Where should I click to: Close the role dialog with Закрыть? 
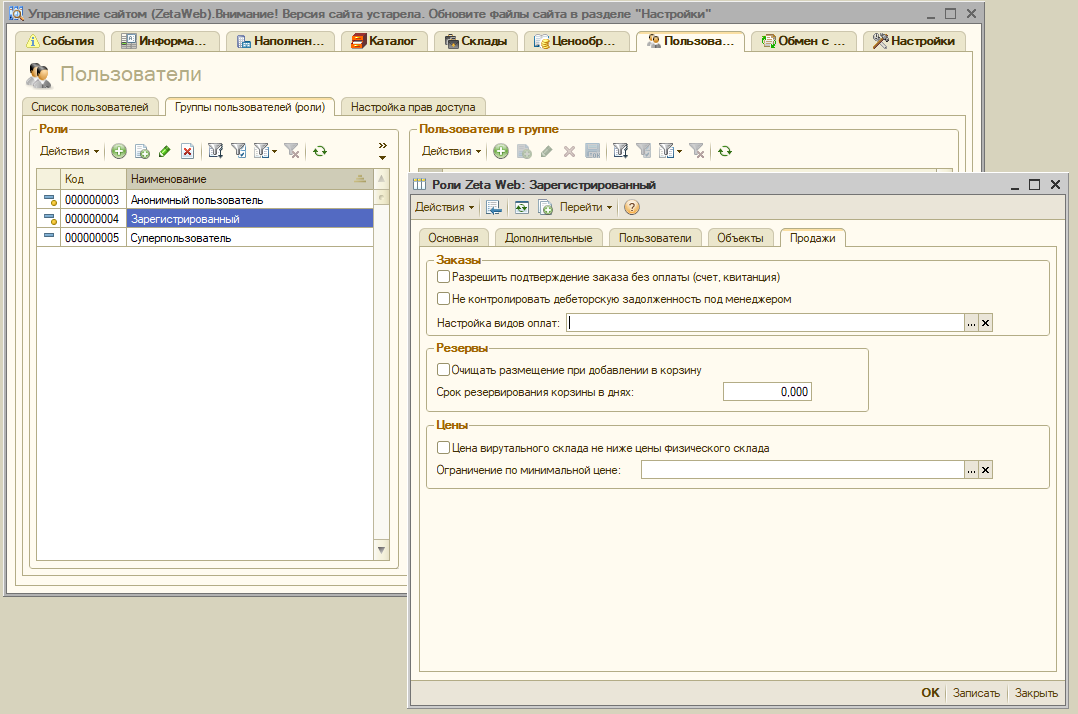point(1036,693)
